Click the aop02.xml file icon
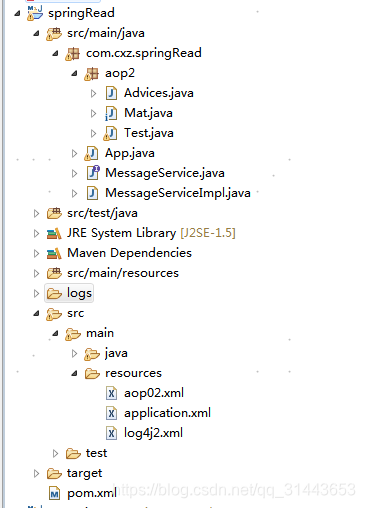The width and height of the screenshot is (365, 508). point(111,393)
